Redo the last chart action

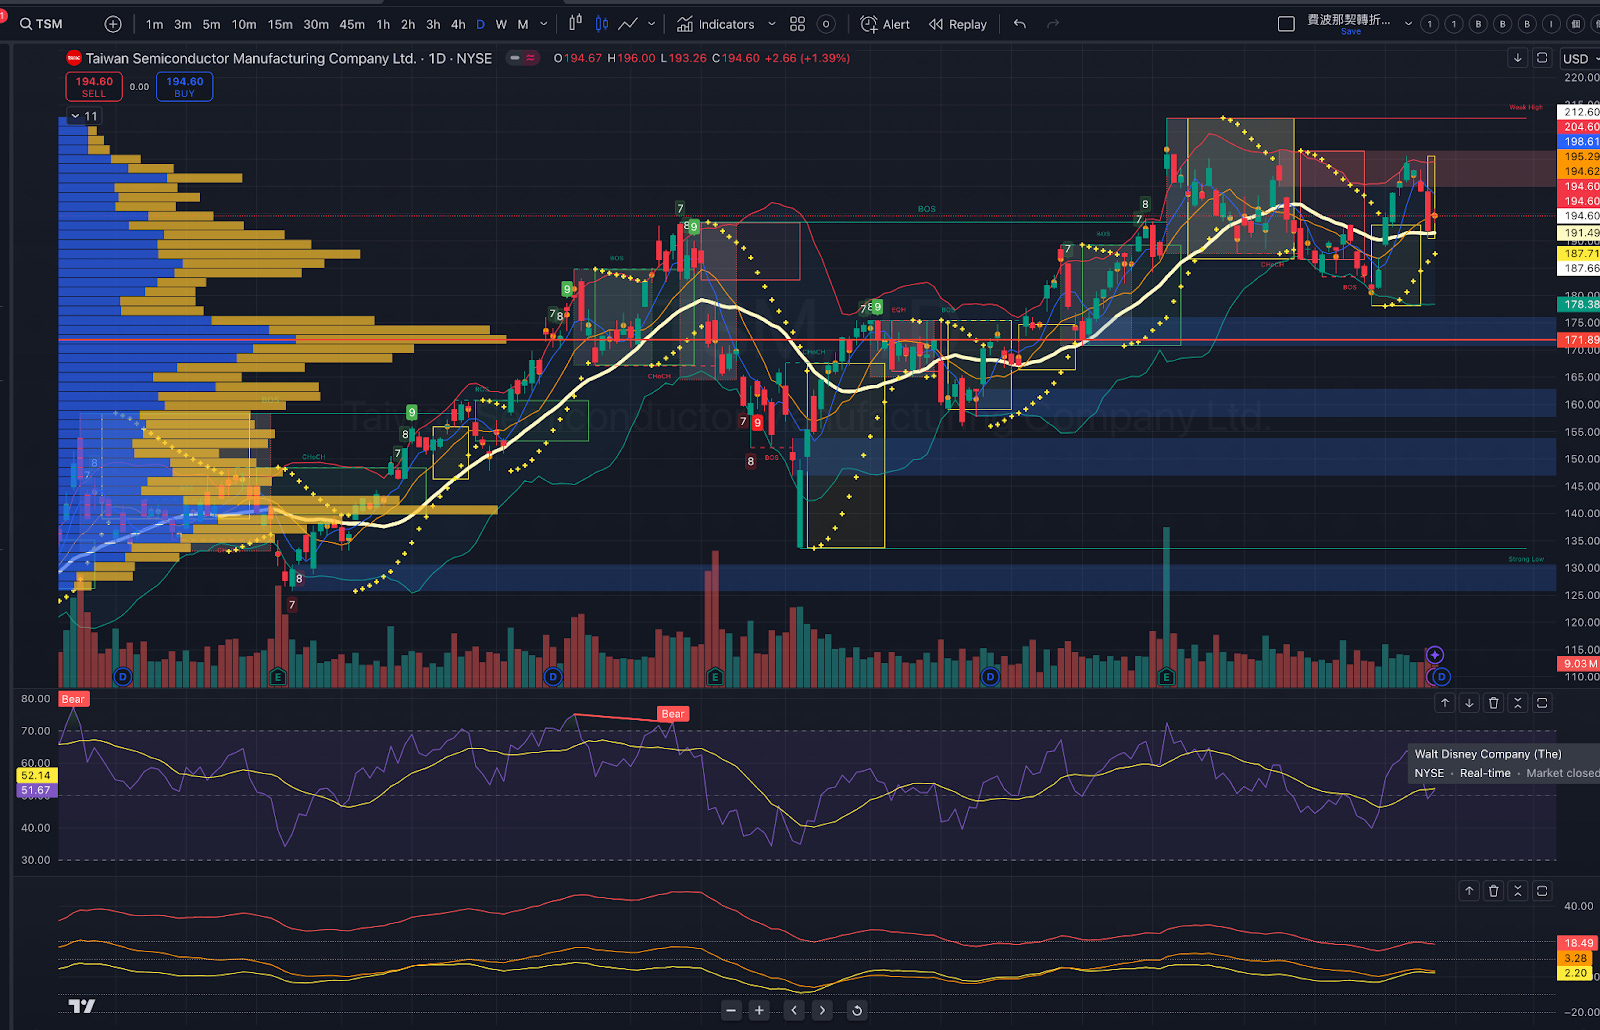click(x=1053, y=24)
